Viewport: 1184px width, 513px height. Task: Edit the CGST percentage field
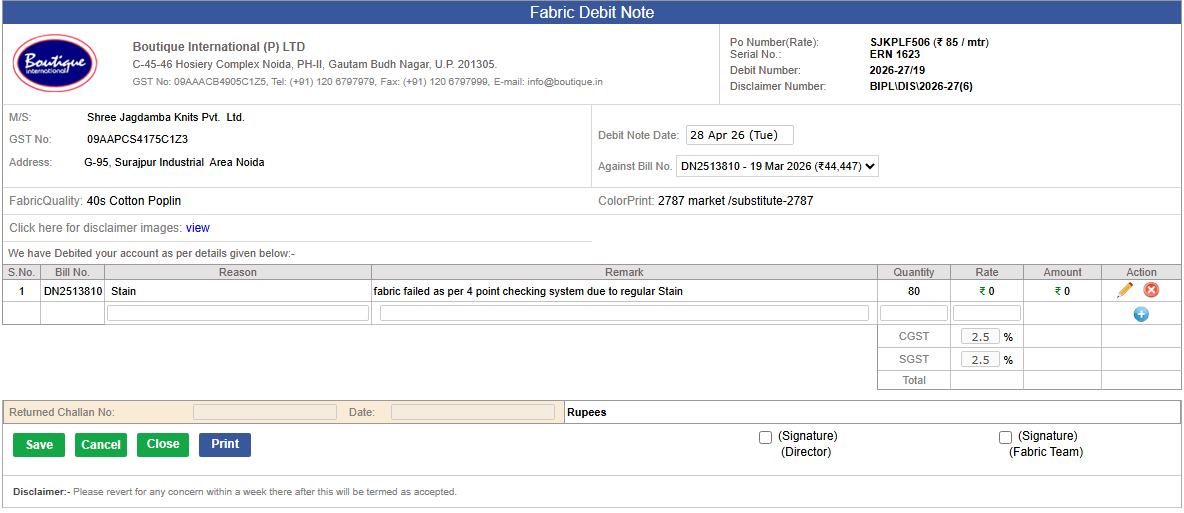click(980, 337)
